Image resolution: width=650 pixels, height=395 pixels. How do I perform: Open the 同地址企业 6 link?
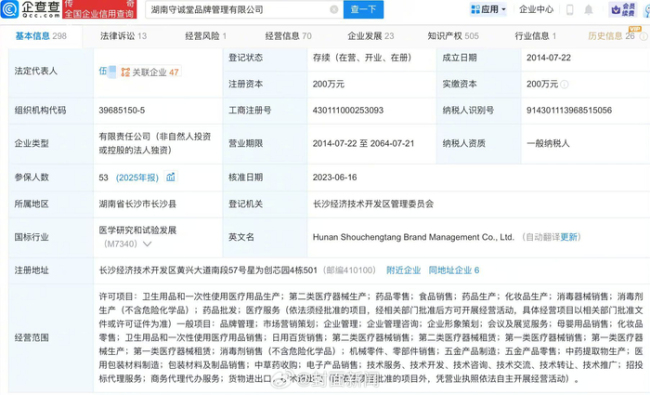tap(454, 270)
